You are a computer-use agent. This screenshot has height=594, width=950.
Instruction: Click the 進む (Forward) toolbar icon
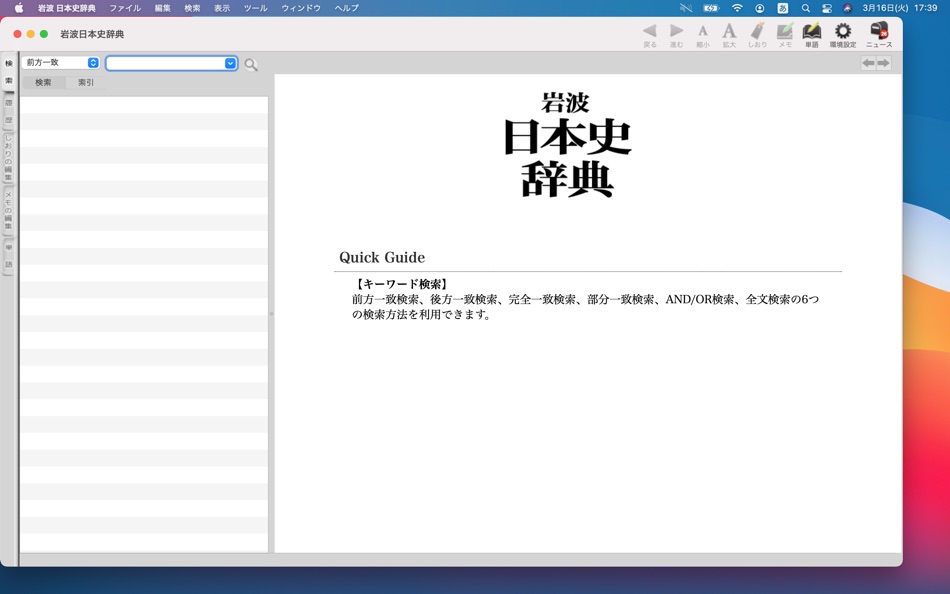click(676, 35)
